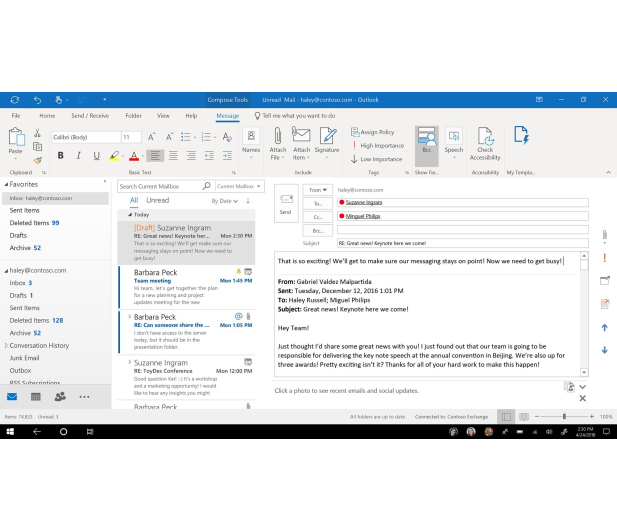The height and width of the screenshot is (530, 617).
Task: Open the From dropdown button
Action: pos(318,190)
